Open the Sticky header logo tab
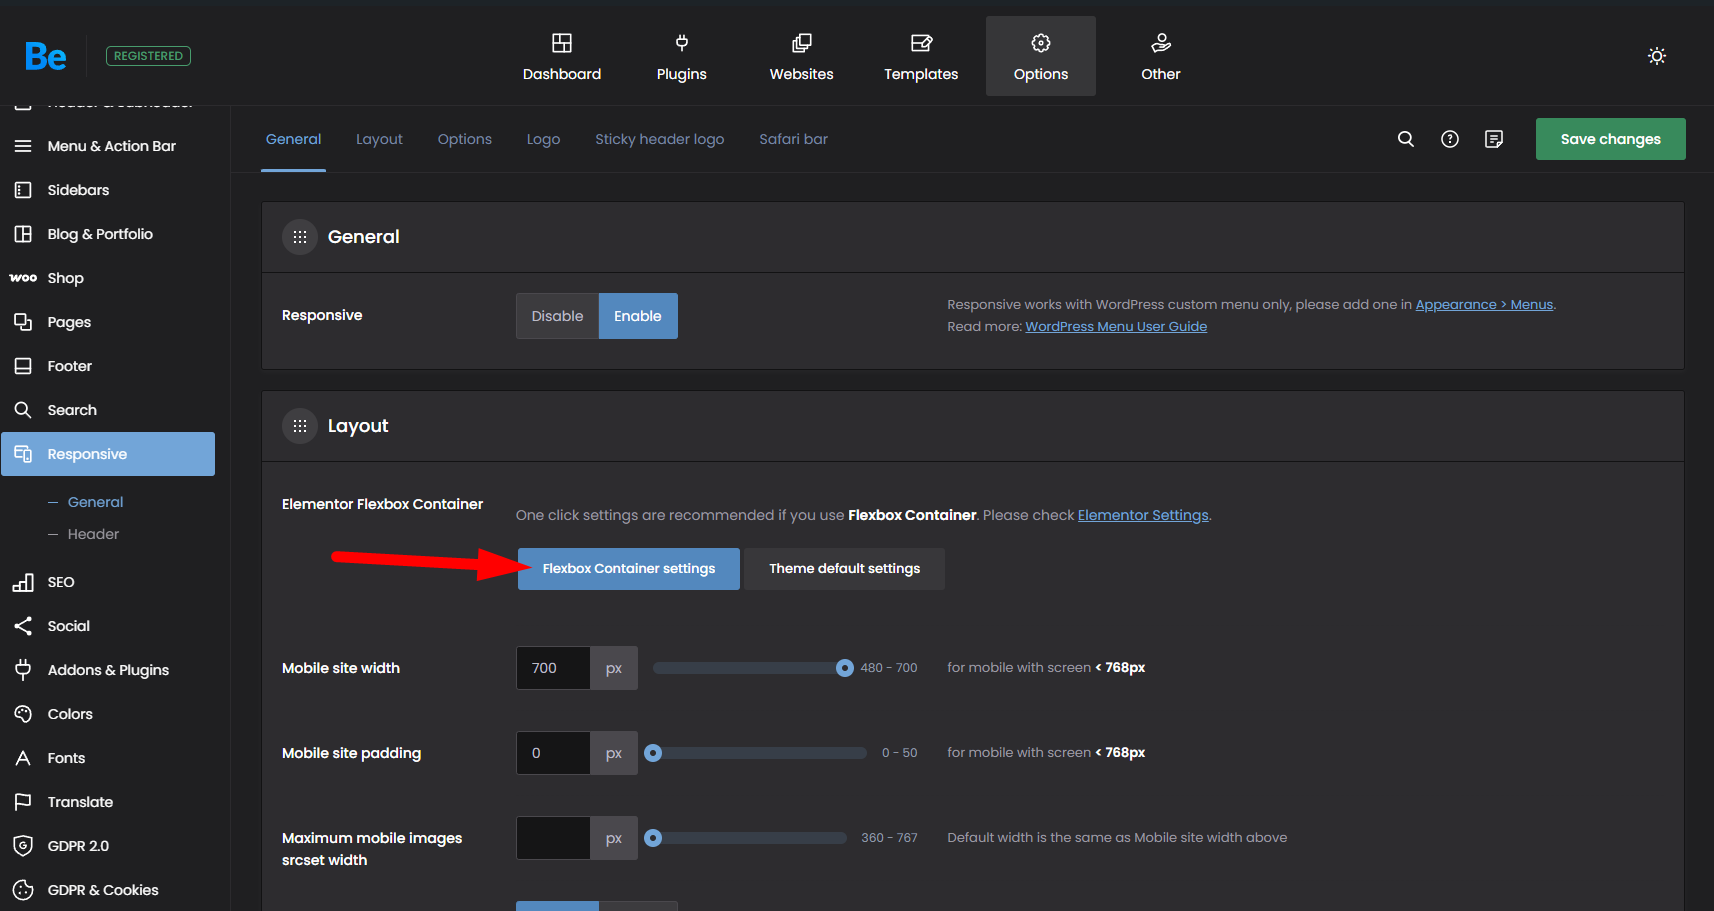 click(x=659, y=139)
